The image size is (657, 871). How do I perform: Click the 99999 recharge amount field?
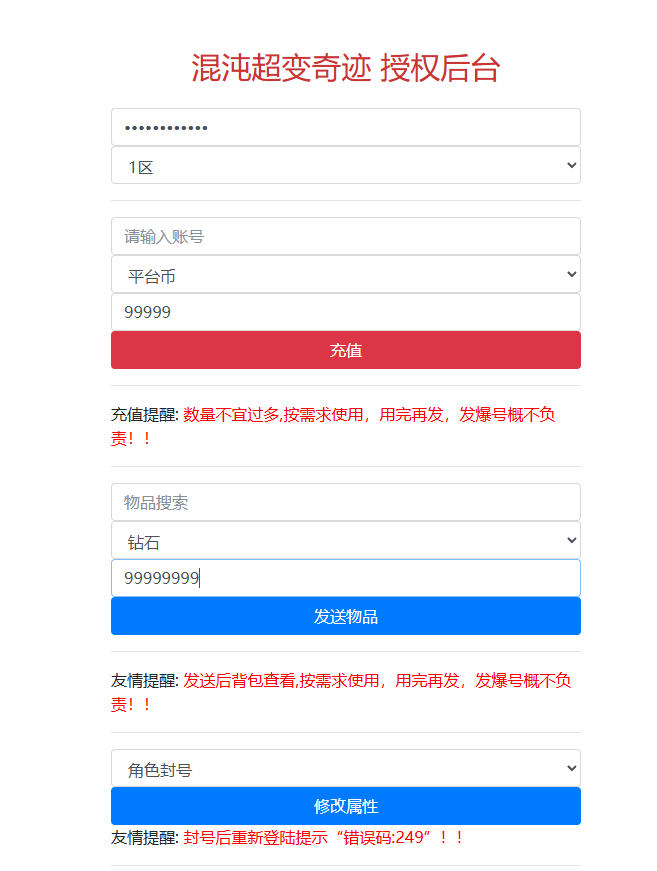[345, 312]
